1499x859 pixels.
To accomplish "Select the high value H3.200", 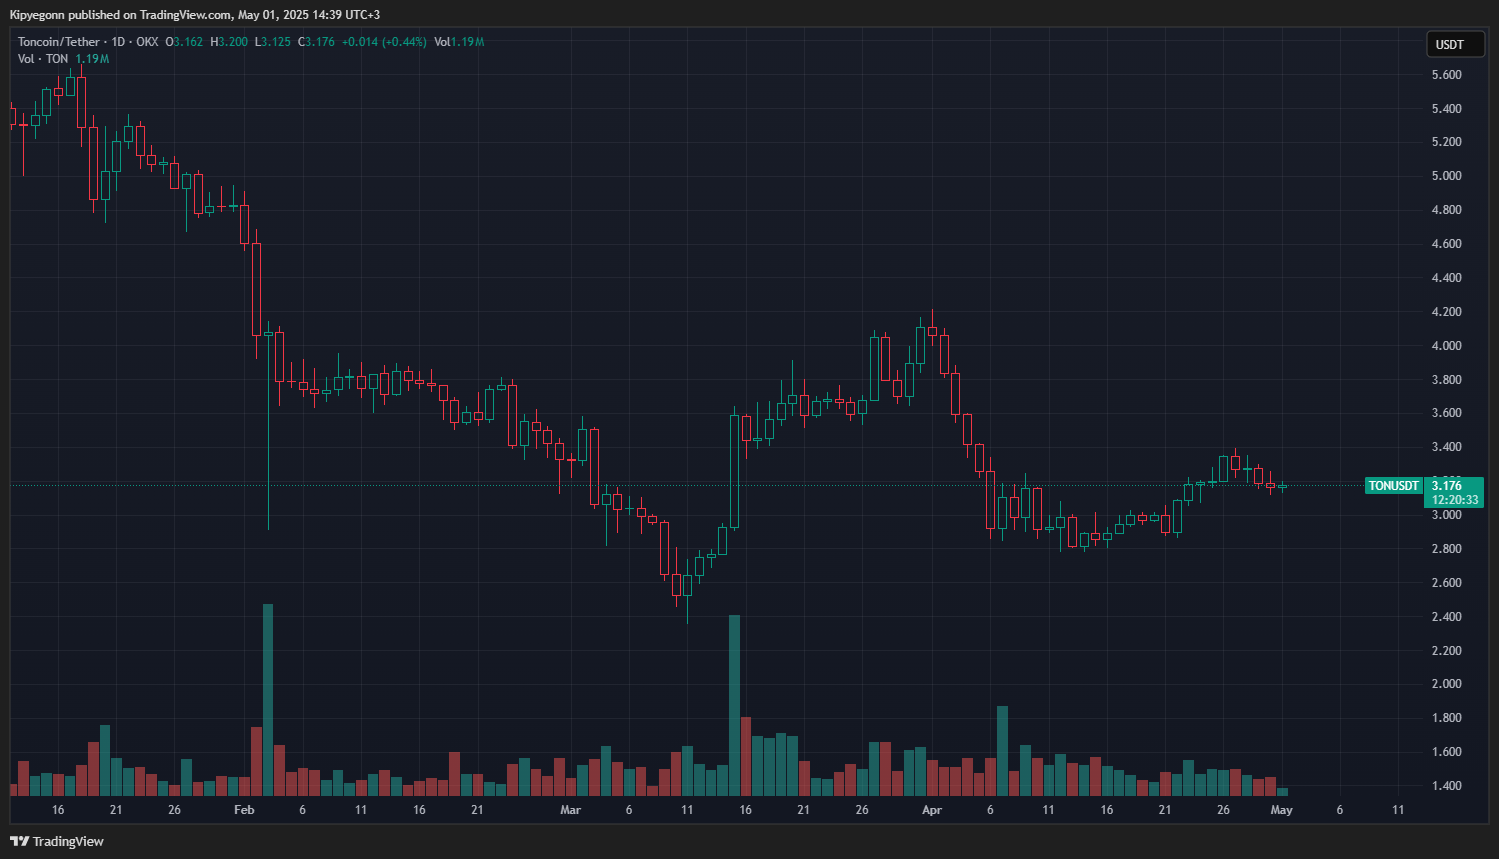I will 229,42.
